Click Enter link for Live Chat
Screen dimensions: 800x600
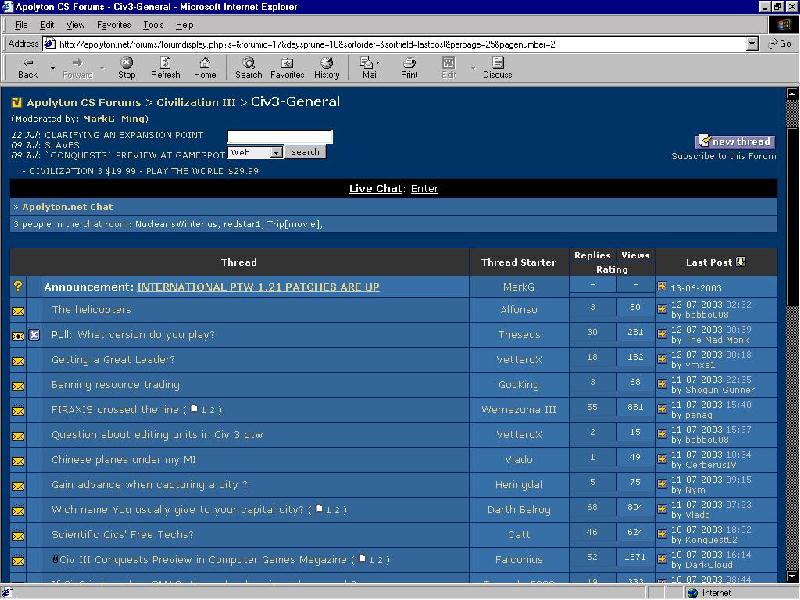[x=424, y=189]
